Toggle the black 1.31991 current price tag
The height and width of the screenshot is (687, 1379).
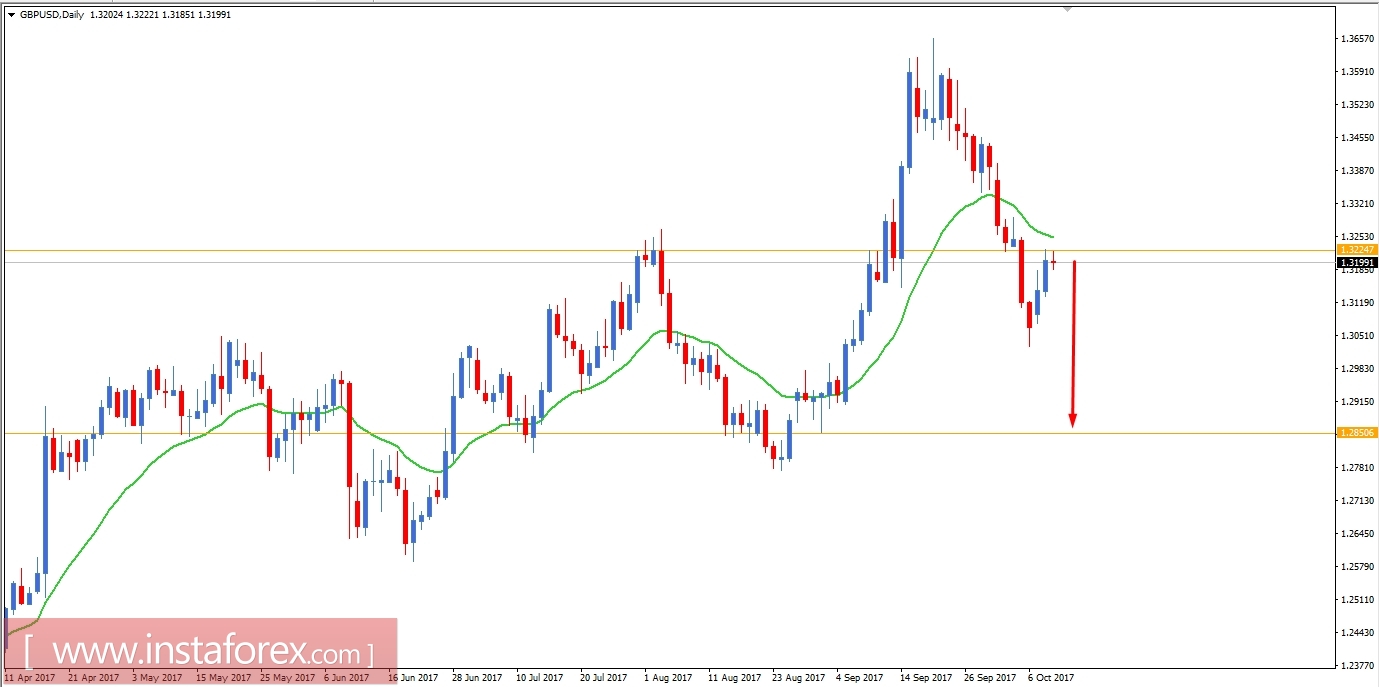click(x=1359, y=262)
